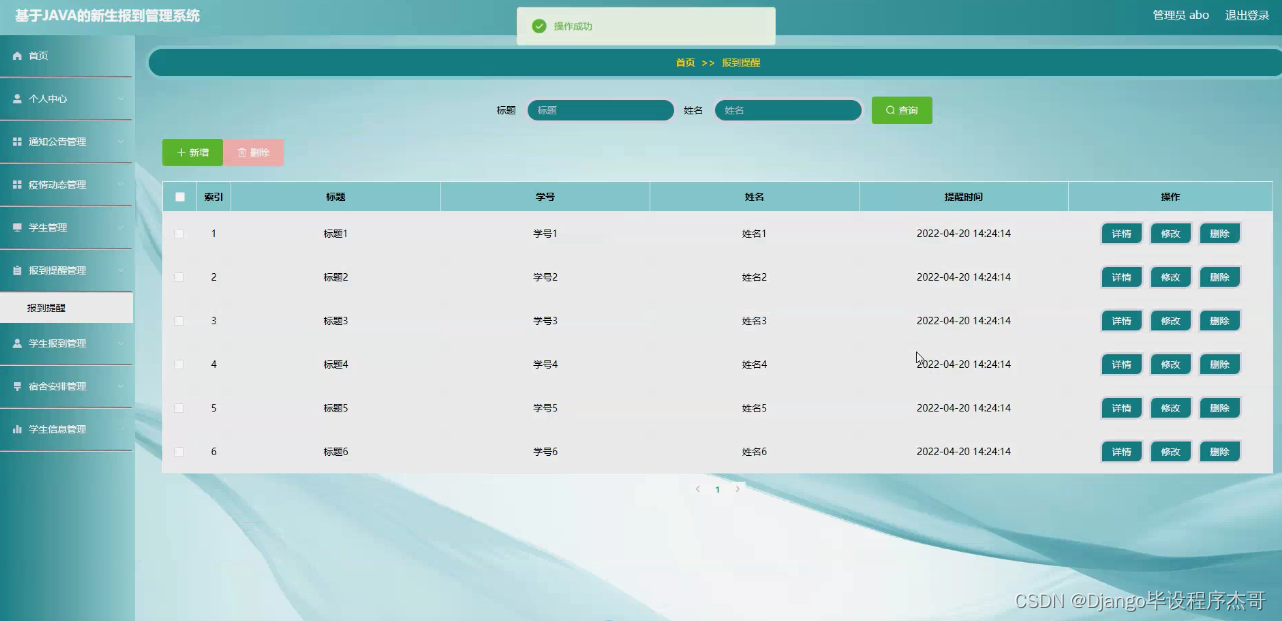This screenshot has height=621, width=1282.
Task: Click the green 查询 search button
Action: (x=902, y=110)
